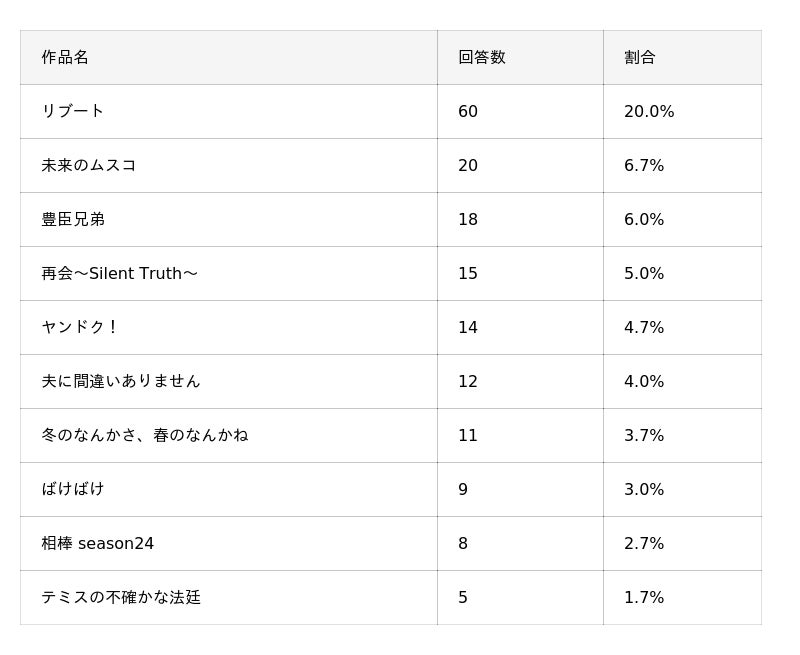Click the response count 18 cell

click(468, 219)
